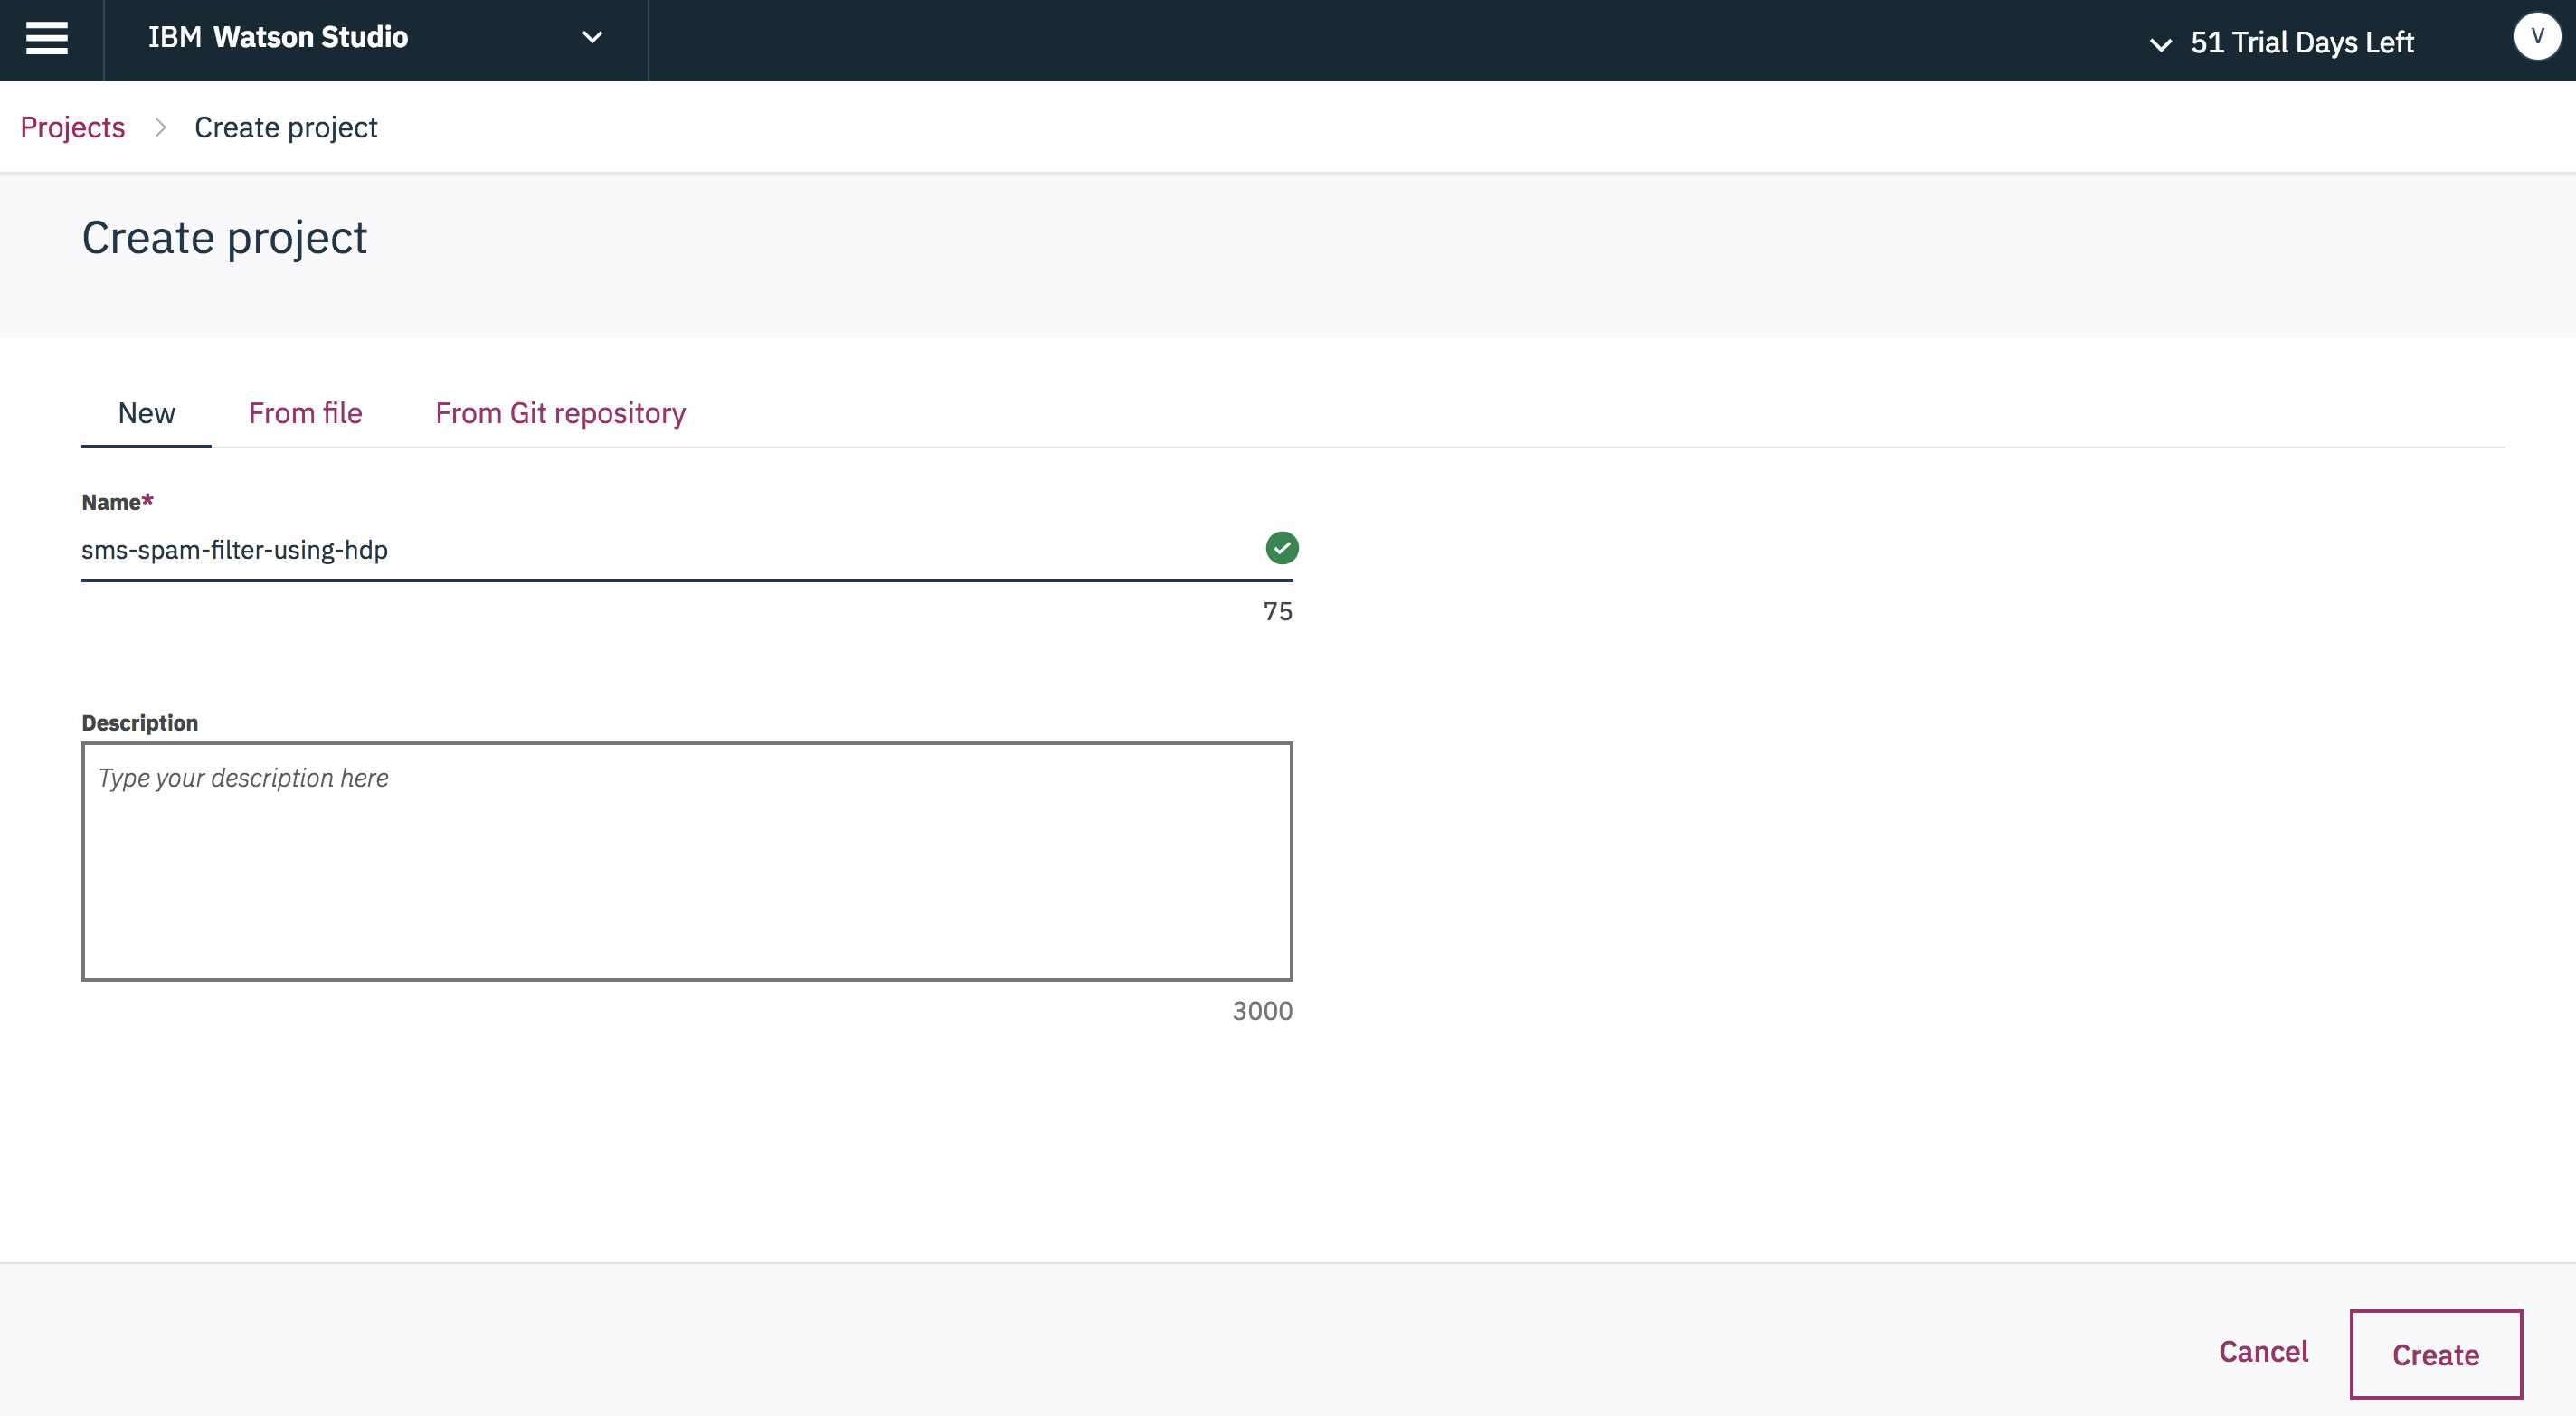Click the breadcrumb separator arrow
The height and width of the screenshot is (1416, 2576).
160,128
